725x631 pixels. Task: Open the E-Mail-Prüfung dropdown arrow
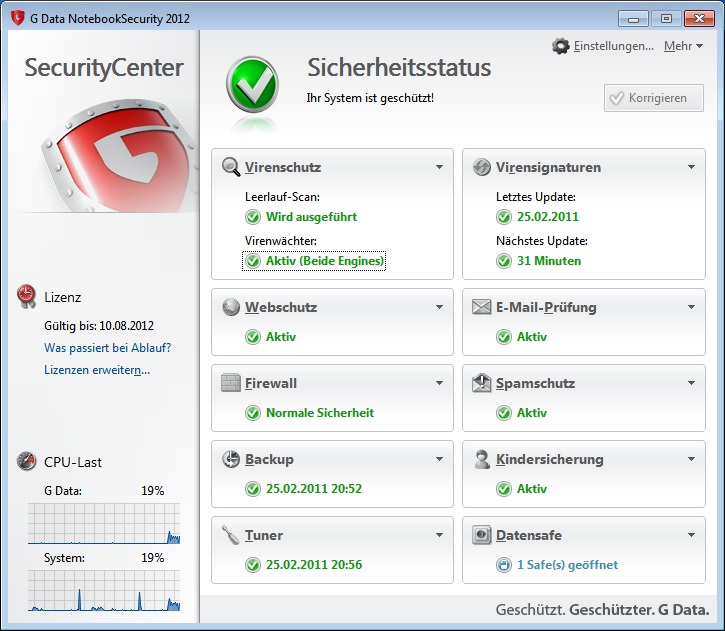(691, 307)
